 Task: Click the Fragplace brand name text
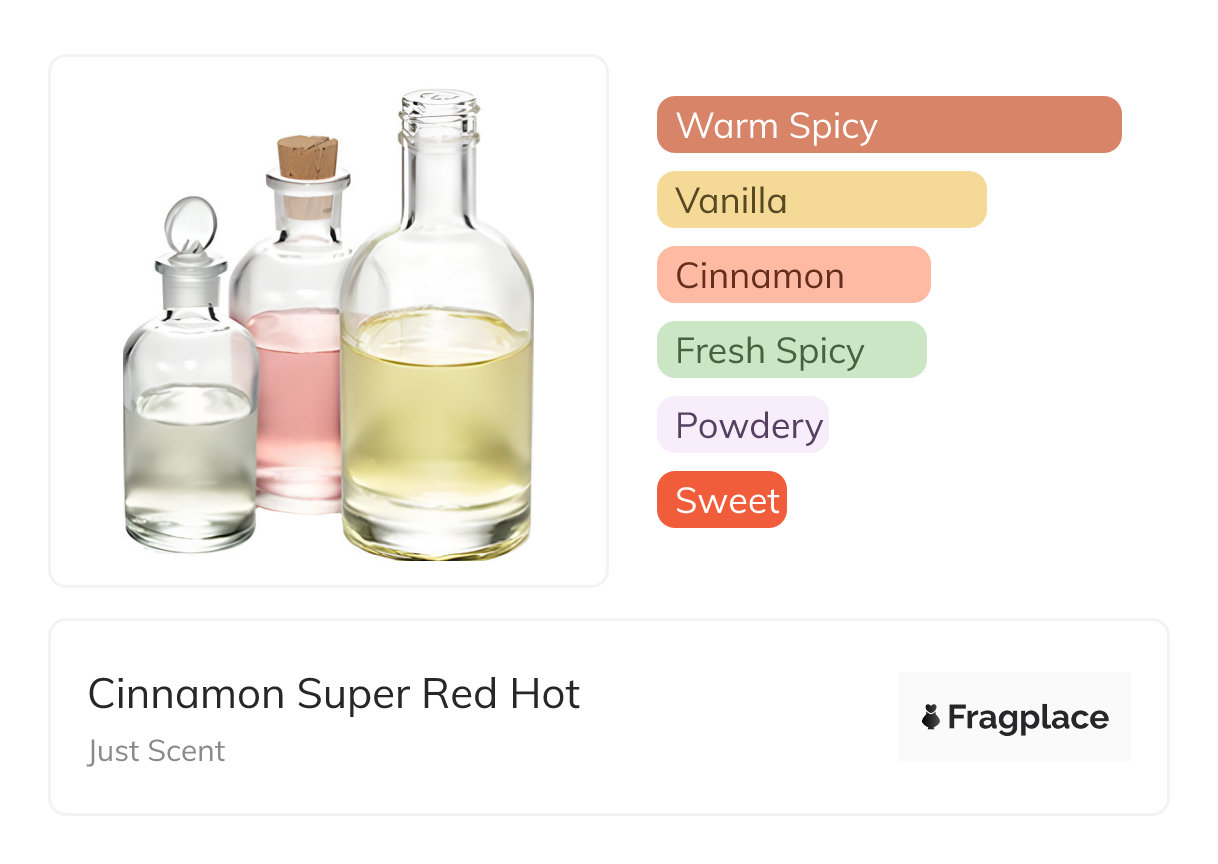pyautogui.click(x=1027, y=717)
